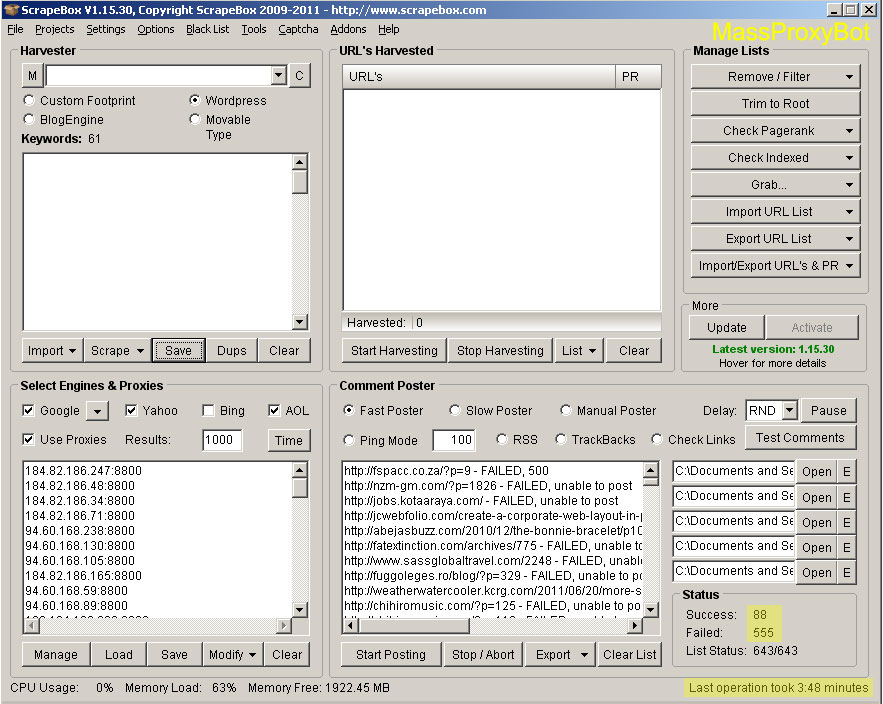Click the Ping Mode count field
This screenshot has width=883, height=704.
pyautogui.click(x=454, y=440)
